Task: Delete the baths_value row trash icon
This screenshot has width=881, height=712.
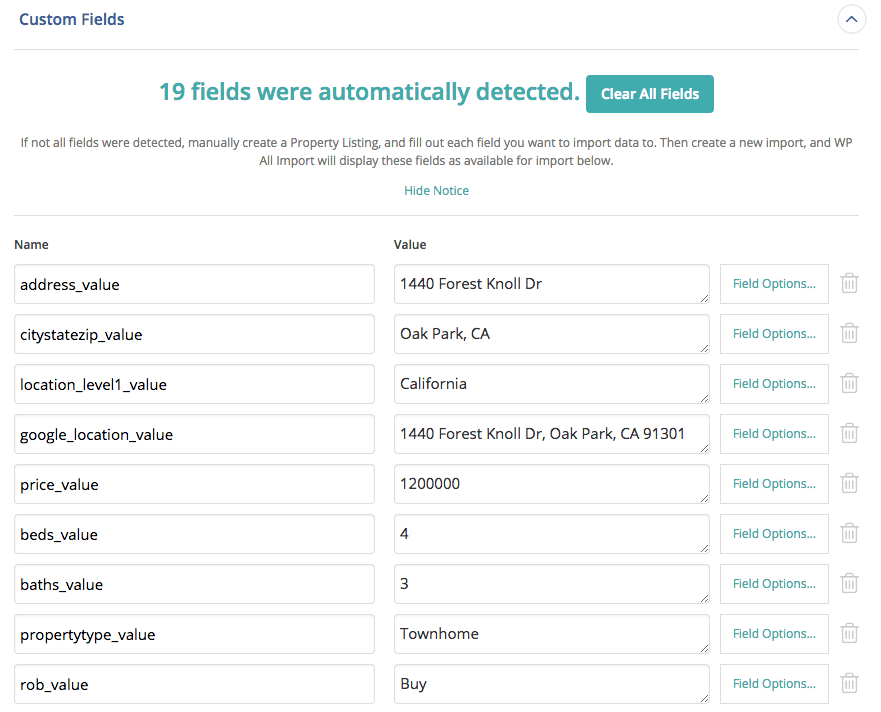Action: 849,583
